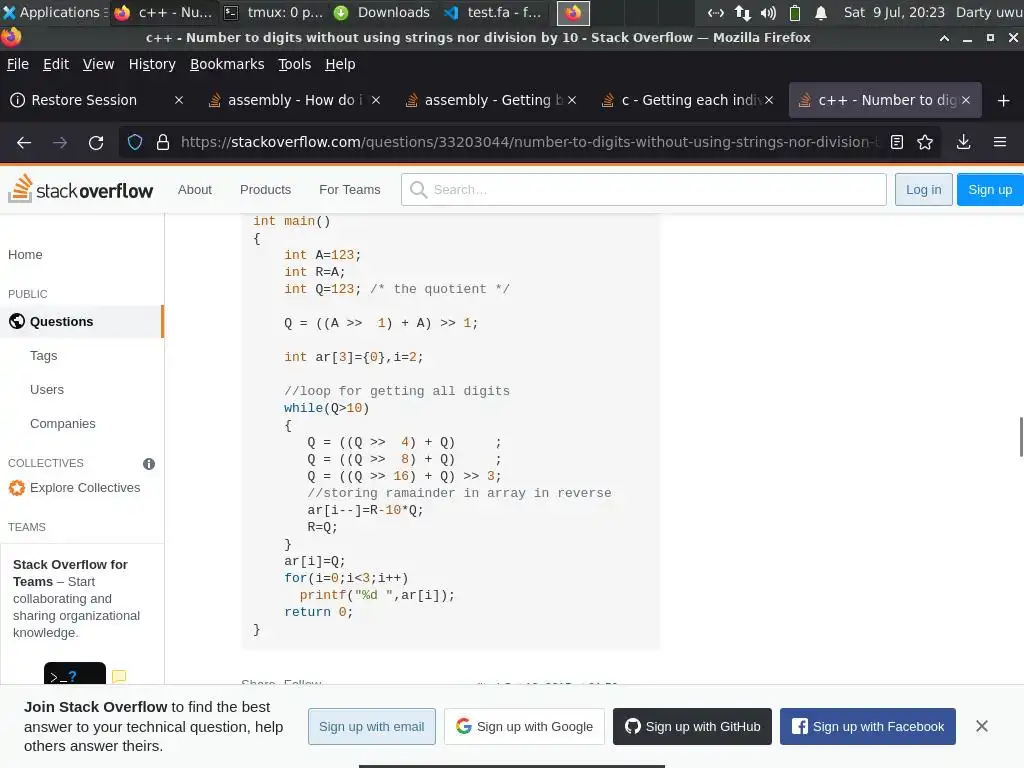The image size is (1024, 768).
Task: Open Users in the sidebar
Action: click(x=47, y=389)
